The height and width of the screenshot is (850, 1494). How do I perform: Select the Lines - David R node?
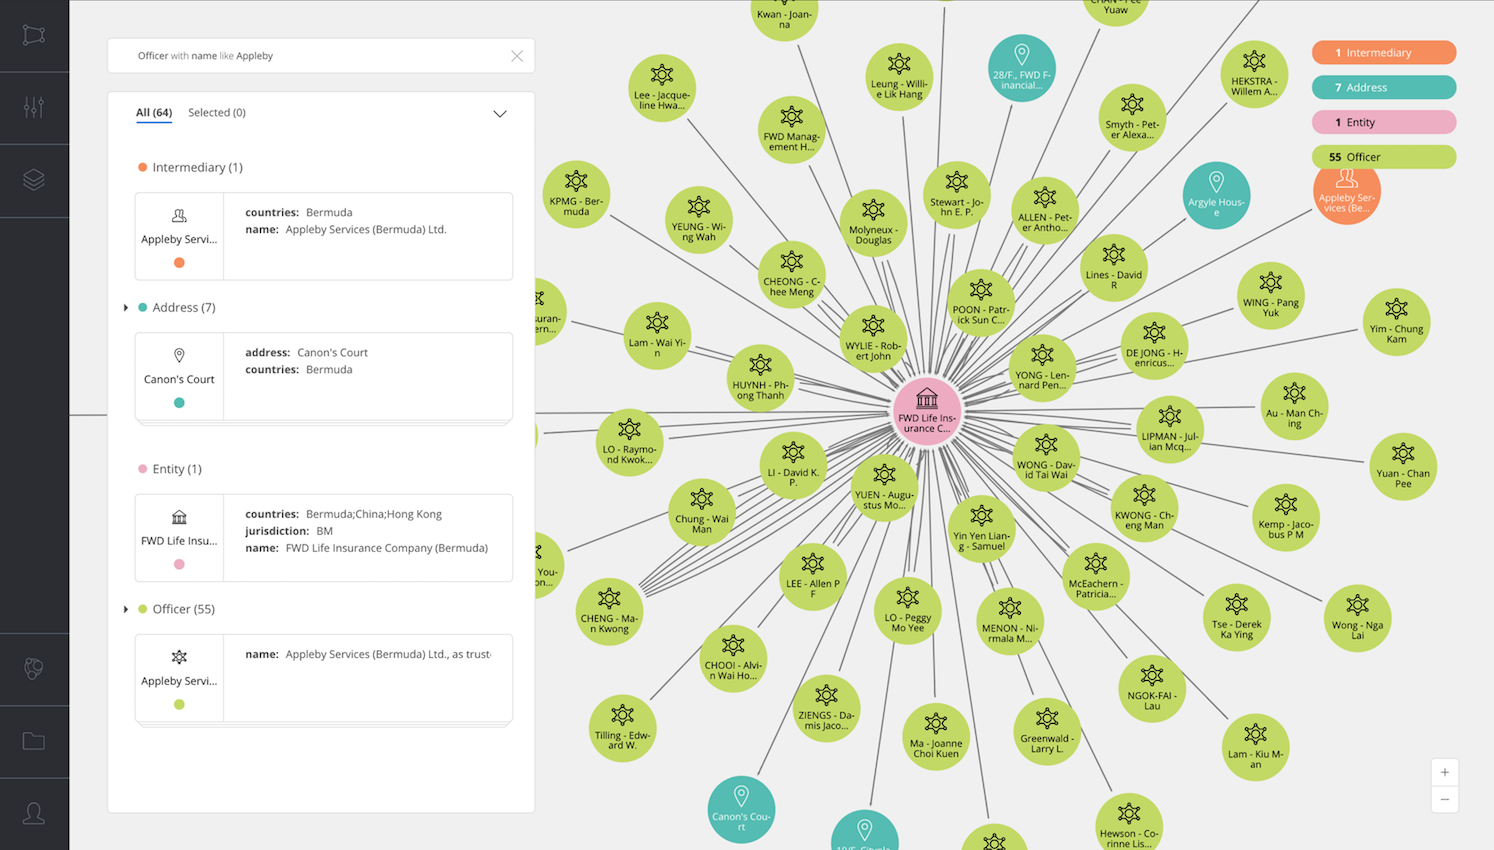pyautogui.click(x=1114, y=268)
